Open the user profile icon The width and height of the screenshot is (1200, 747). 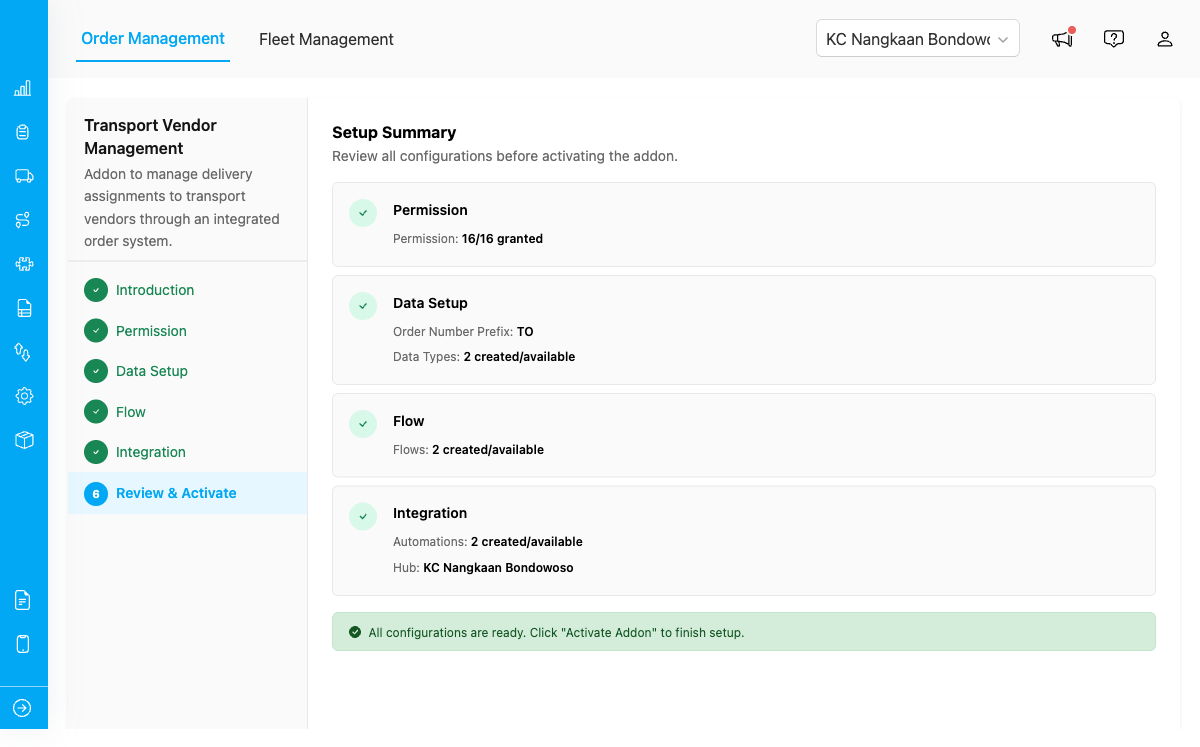tap(1165, 39)
